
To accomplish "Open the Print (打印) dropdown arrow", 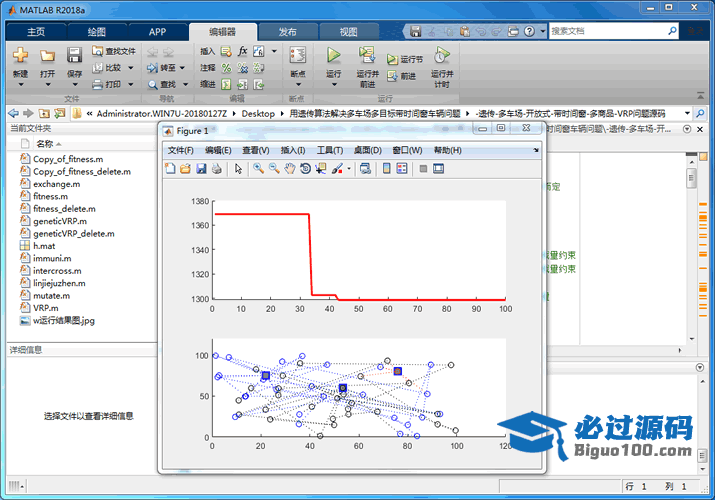I will click(130, 84).
